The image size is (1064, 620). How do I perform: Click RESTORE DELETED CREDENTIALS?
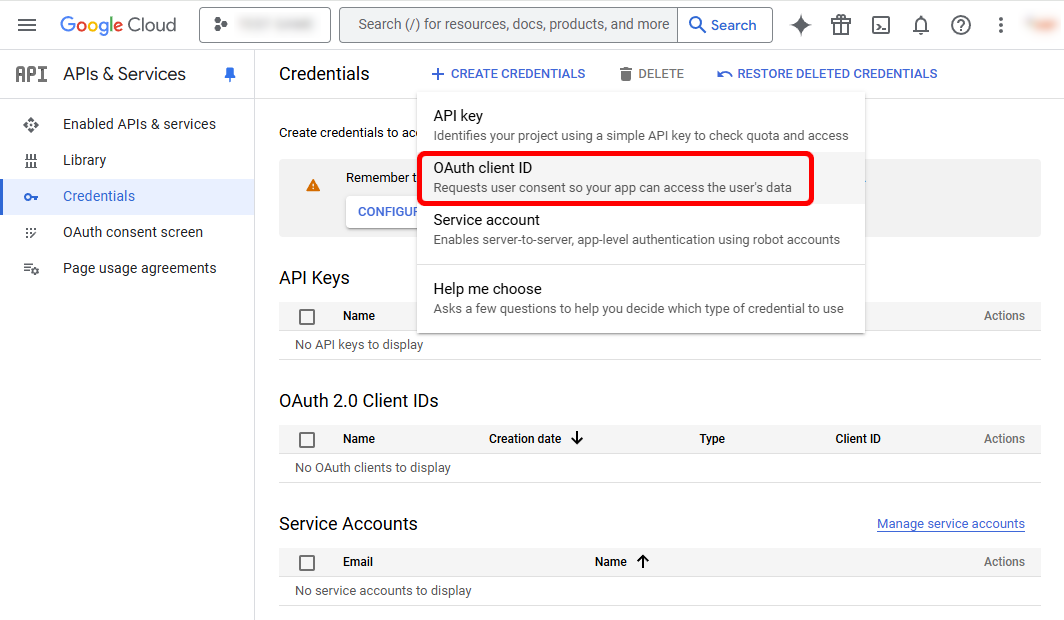tap(827, 74)
